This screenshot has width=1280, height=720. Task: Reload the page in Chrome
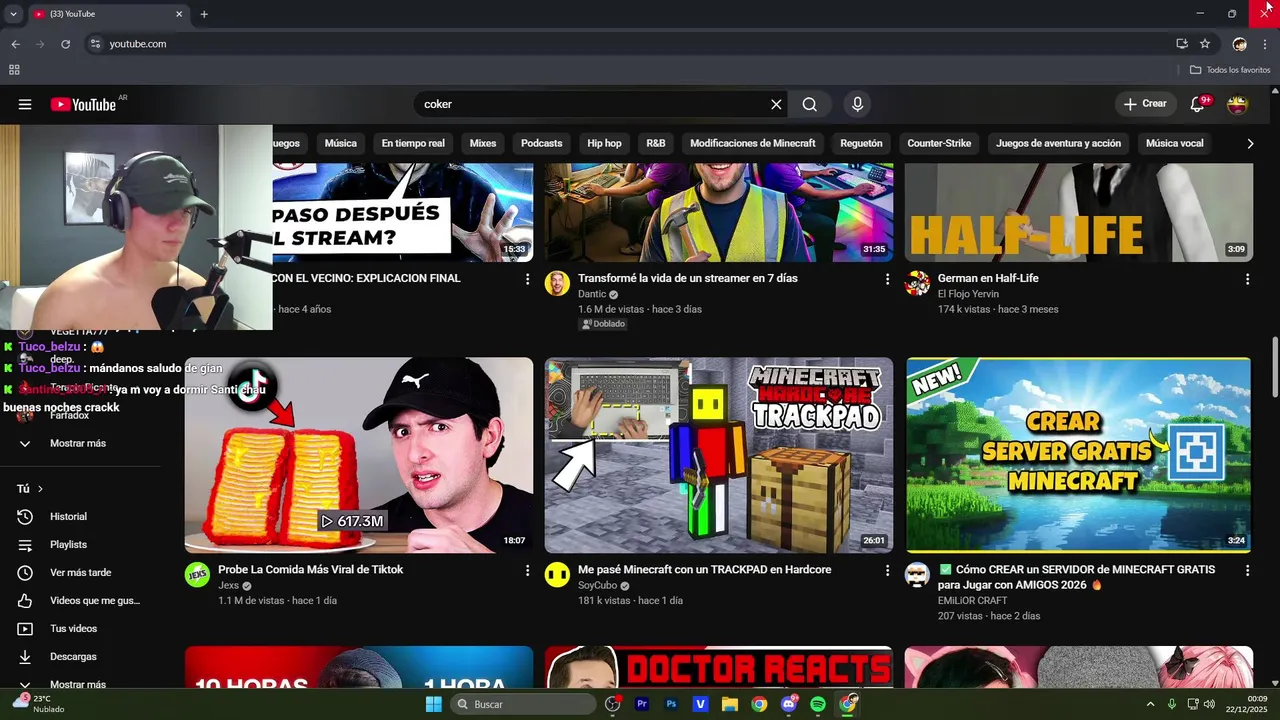[66, 44]
